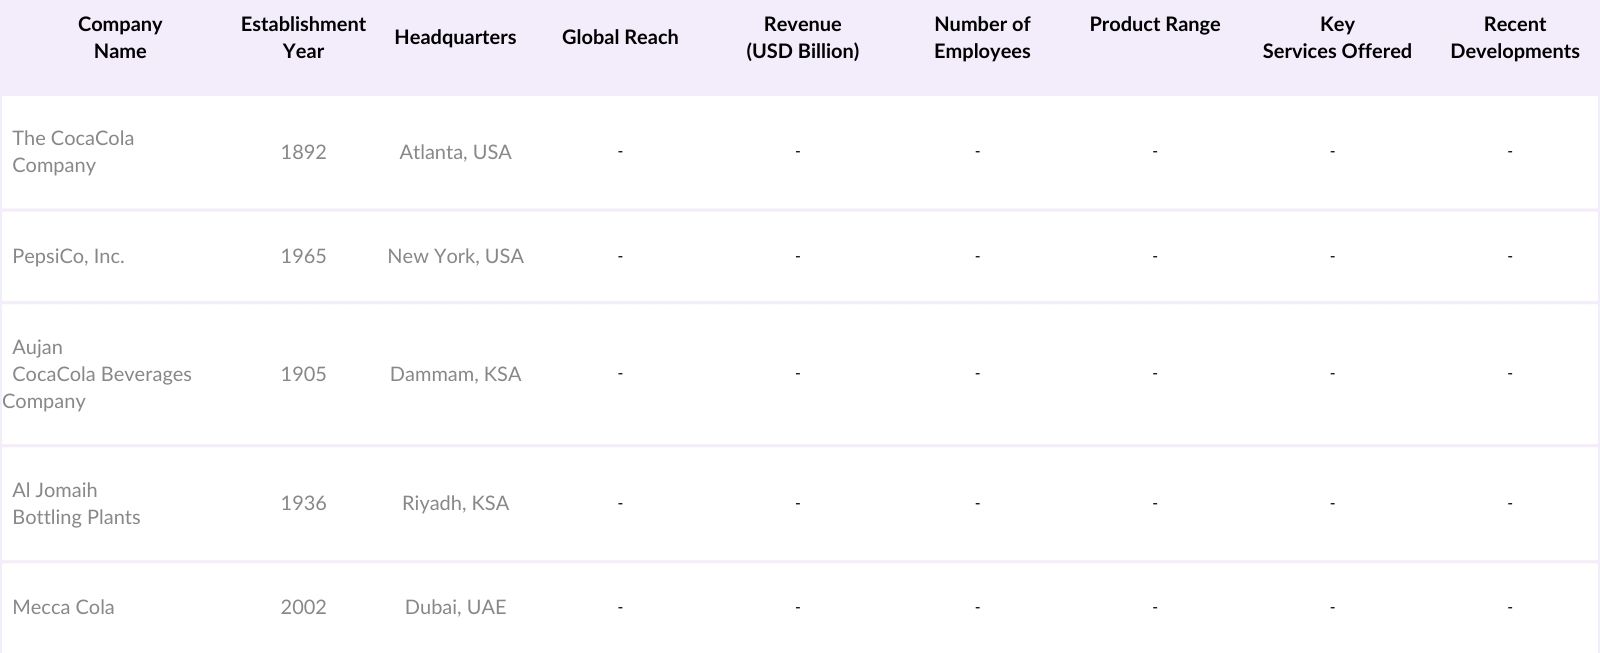The image size is (1600, 653).
Task: Click Al Jomaih Bottling Plants cell
Action: point(76,503)
